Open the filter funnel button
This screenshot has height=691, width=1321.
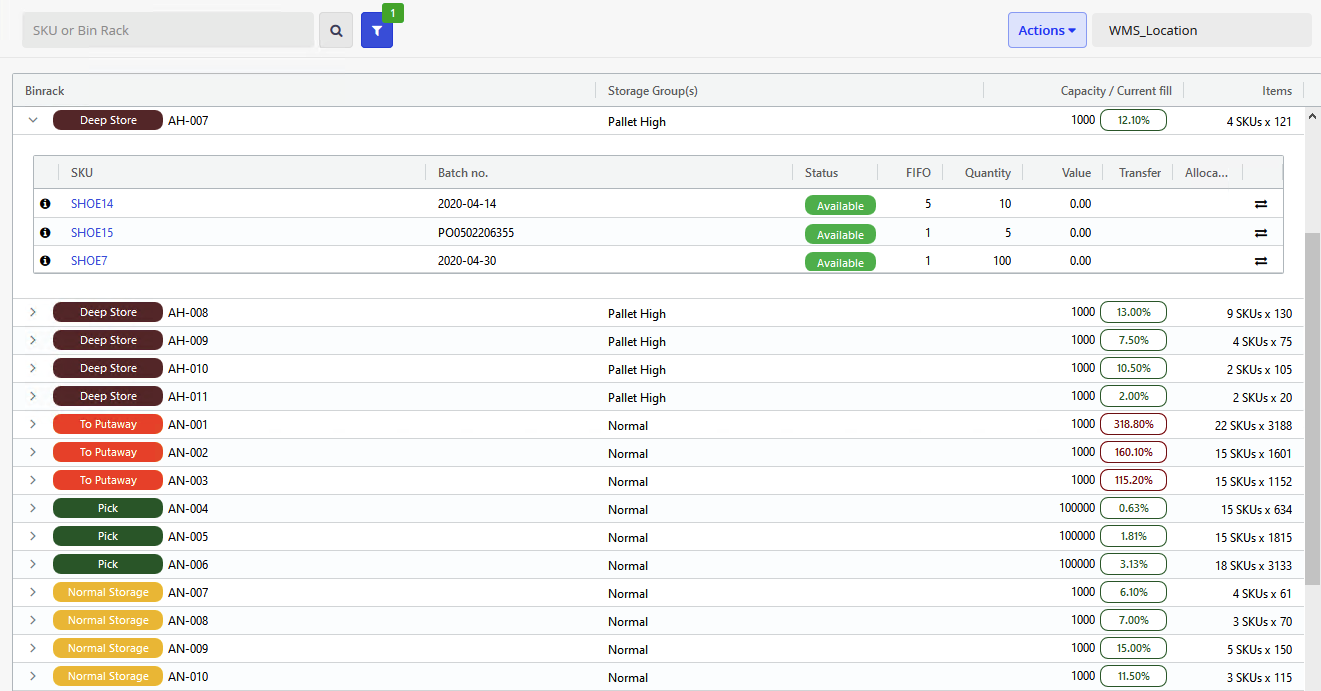click(x=377, y=30)
